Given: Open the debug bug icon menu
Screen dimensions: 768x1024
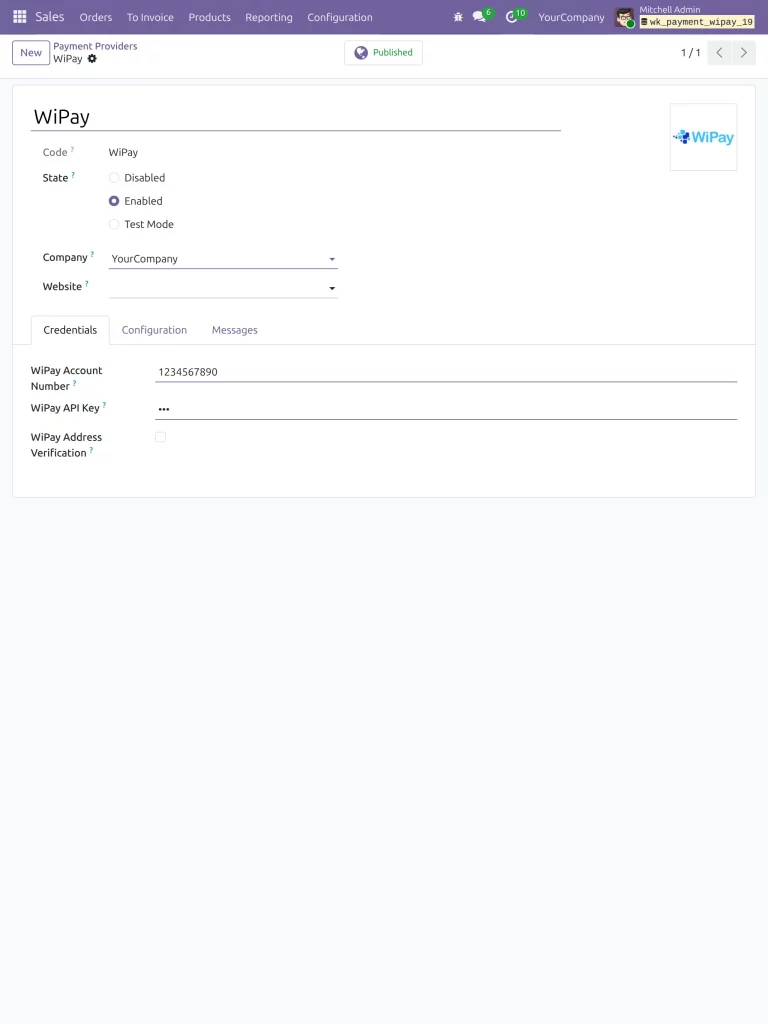Looking at the screenshot, I should point(458,17).
